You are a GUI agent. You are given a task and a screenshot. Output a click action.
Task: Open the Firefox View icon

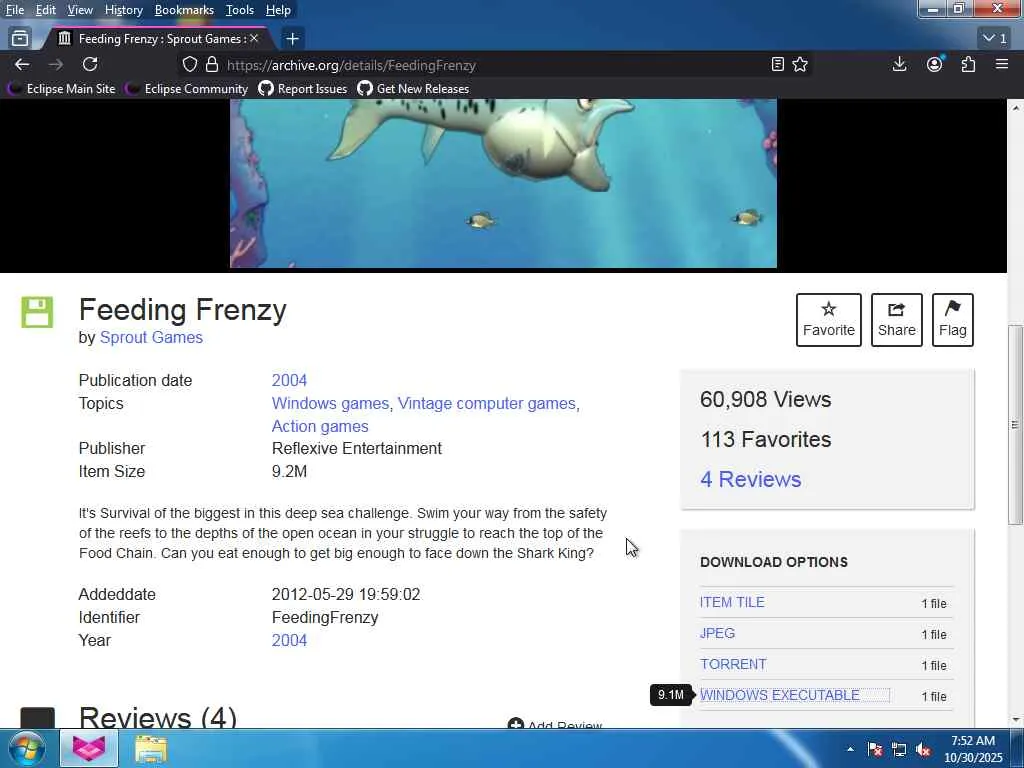[x=20, y=39]
